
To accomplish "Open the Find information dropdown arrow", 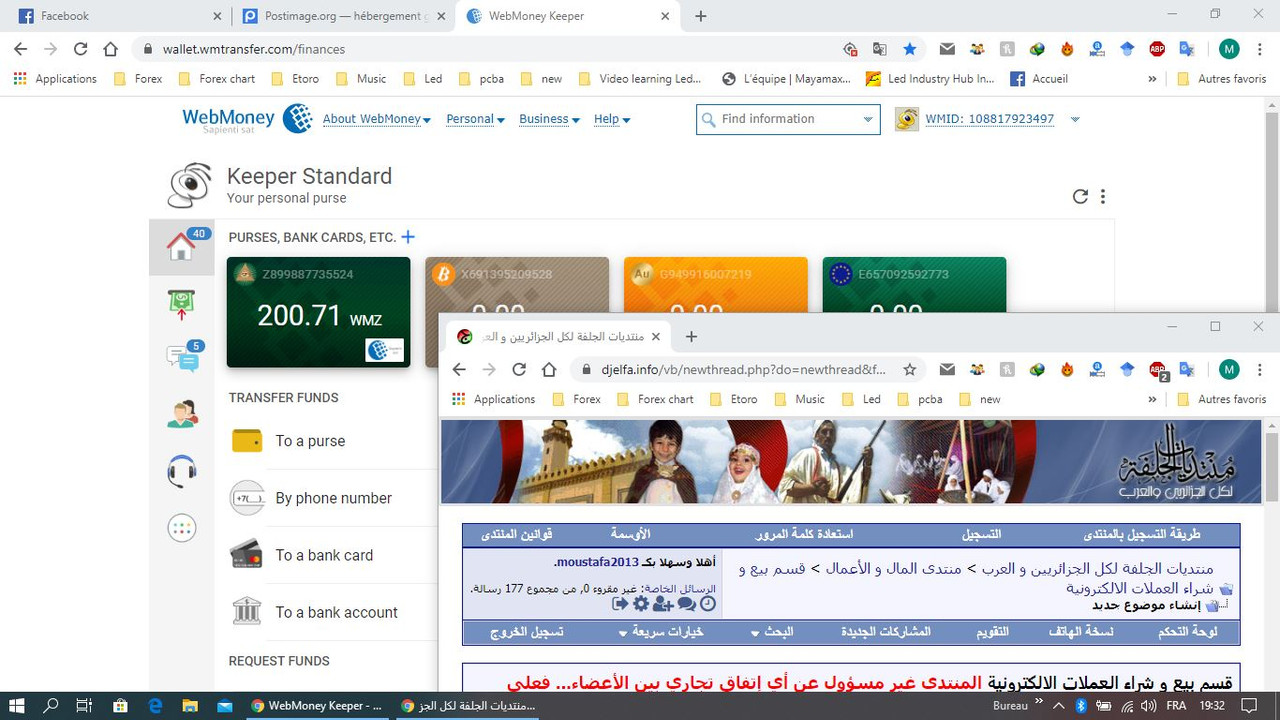I will pyautogui.click(x=867, y=119).
